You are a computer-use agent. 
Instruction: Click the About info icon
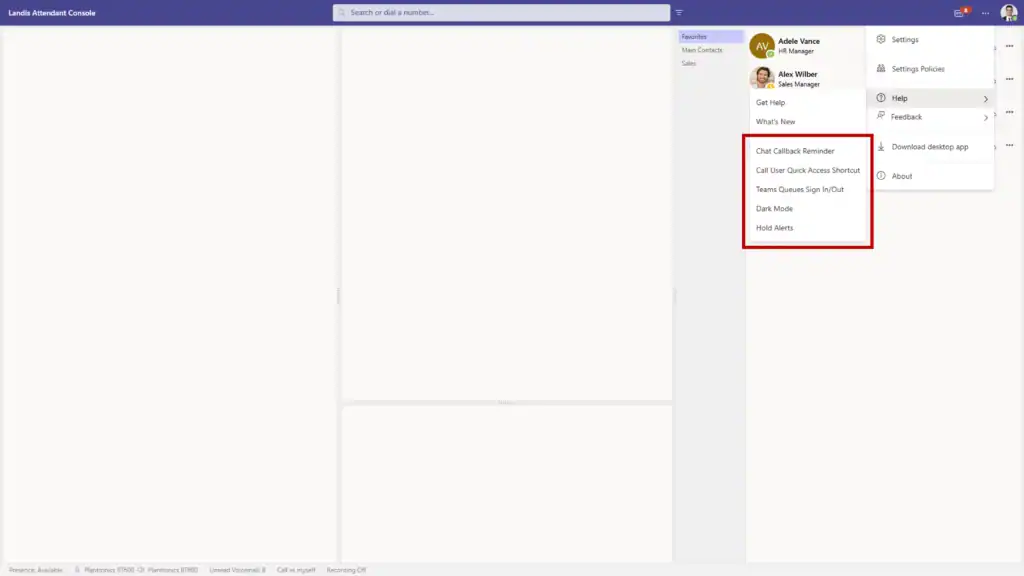[880, 175]
